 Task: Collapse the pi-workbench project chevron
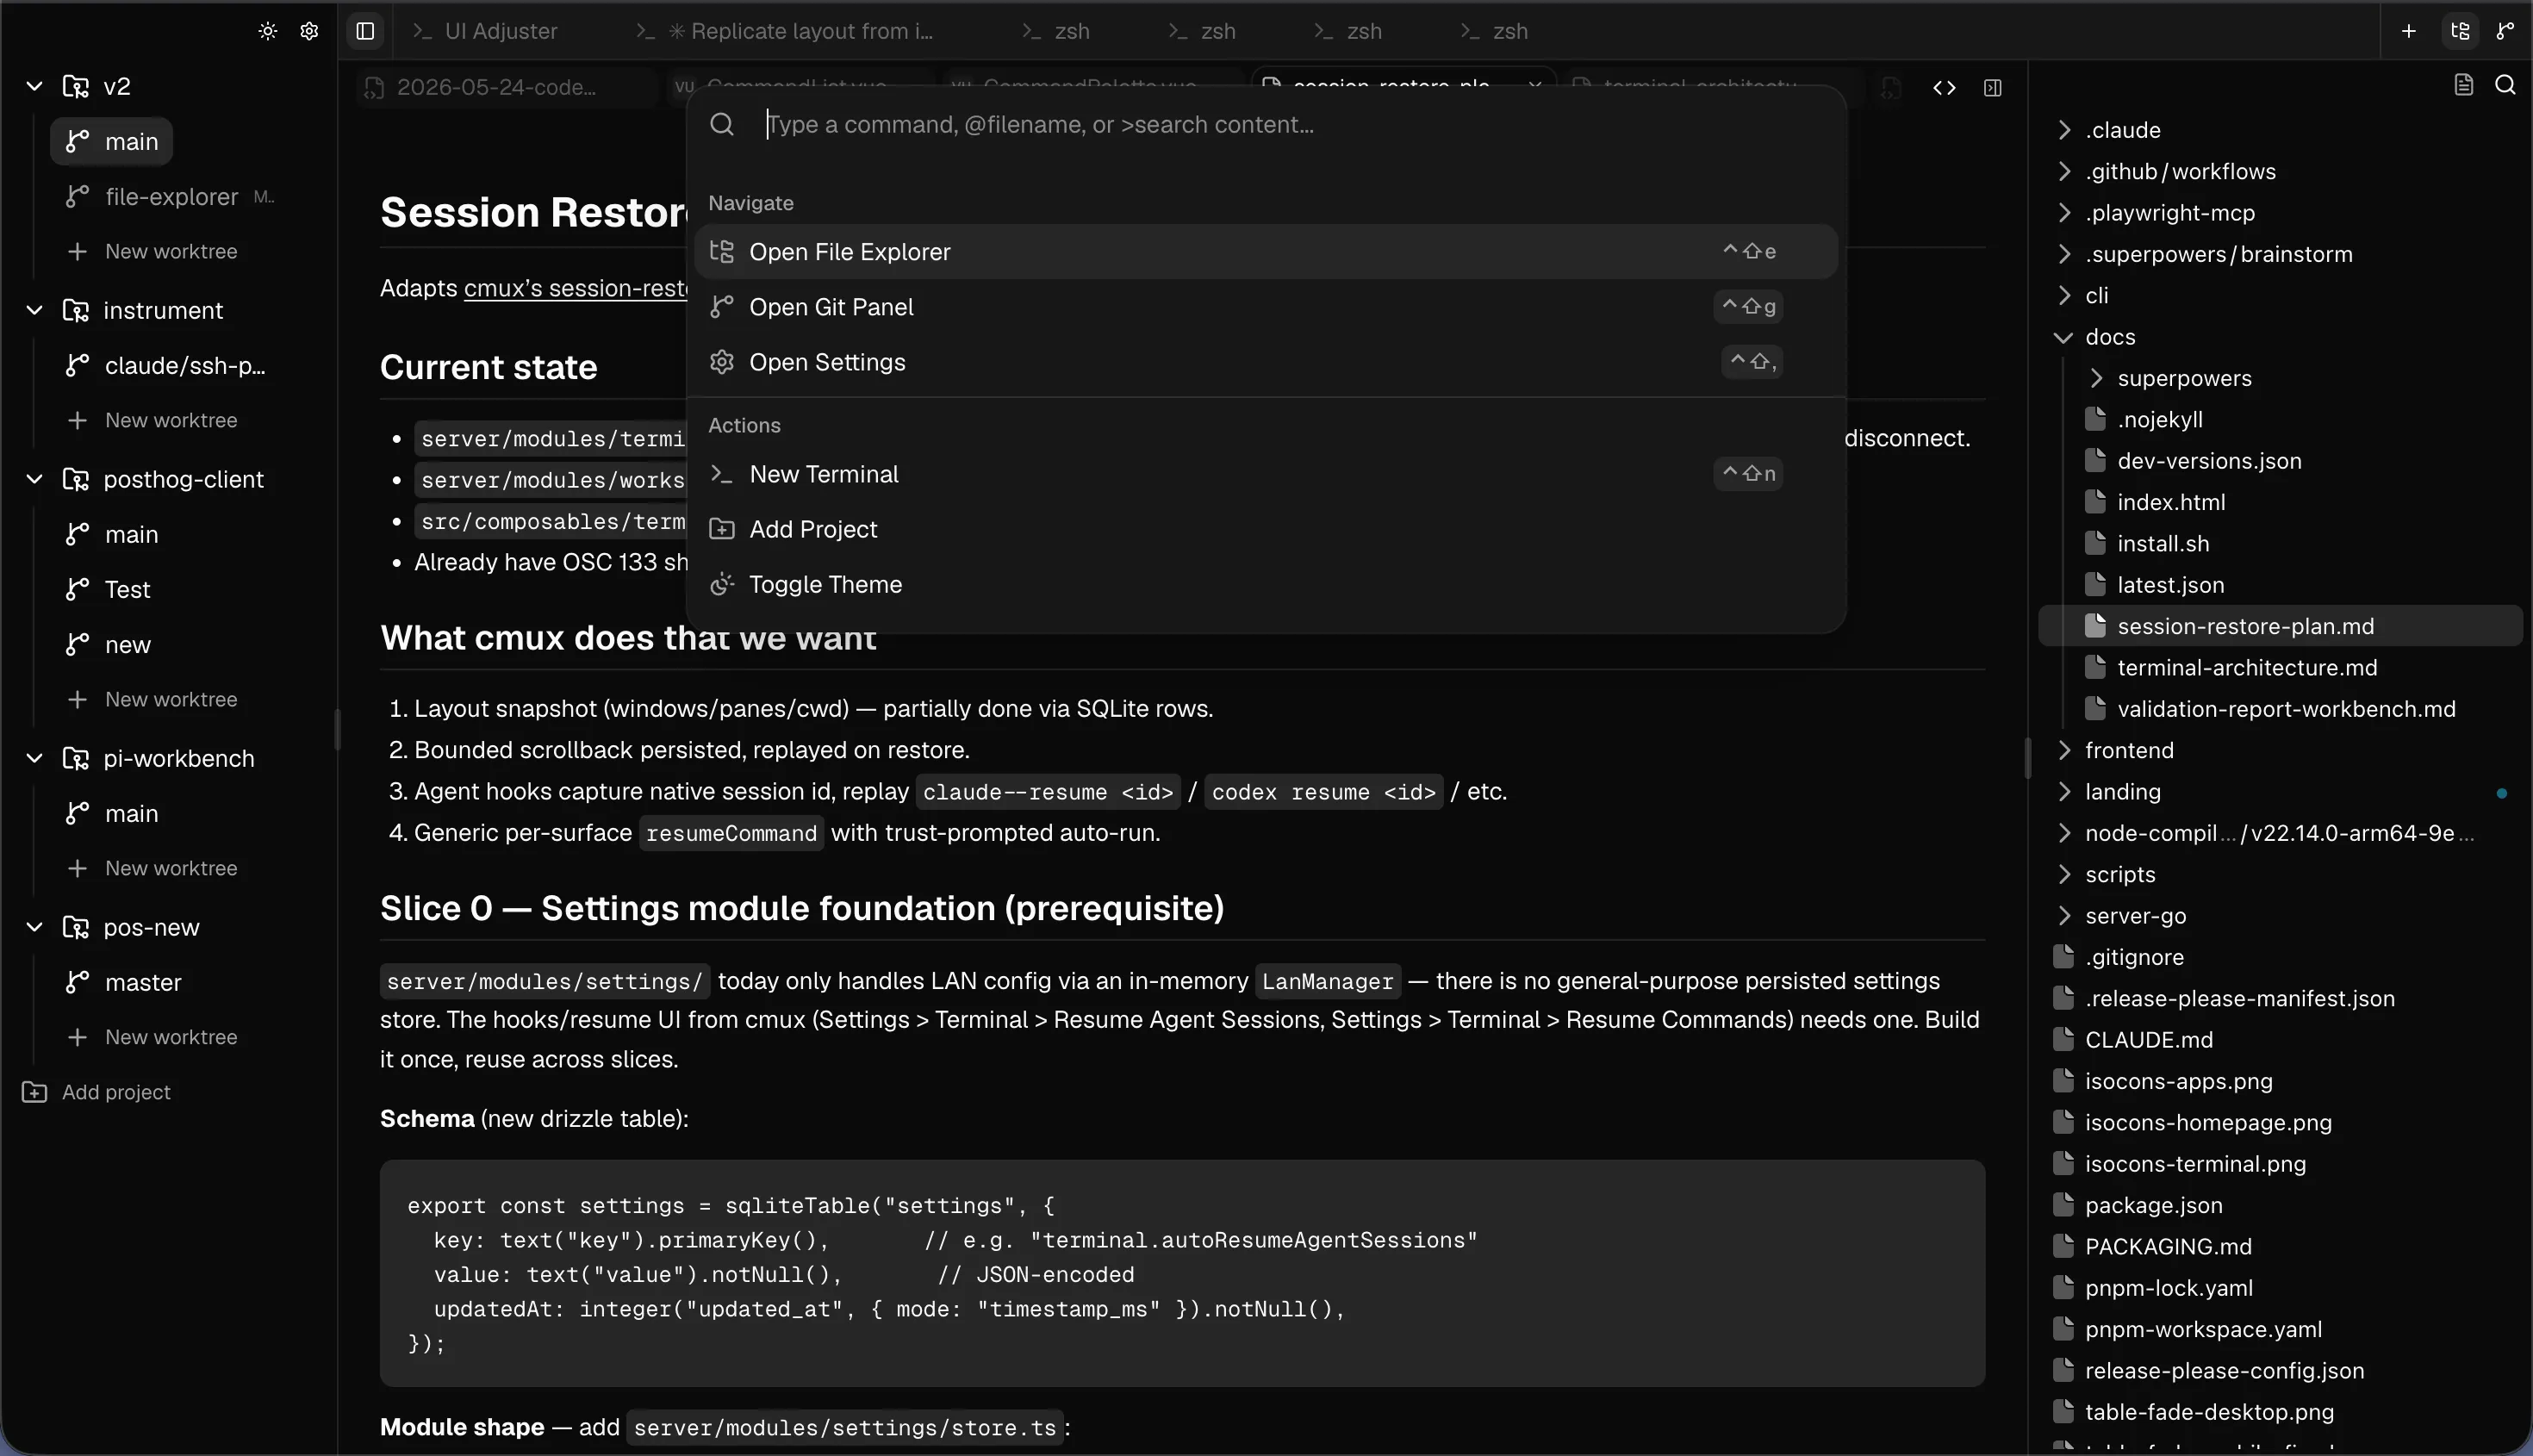click(x=34, y=758)
